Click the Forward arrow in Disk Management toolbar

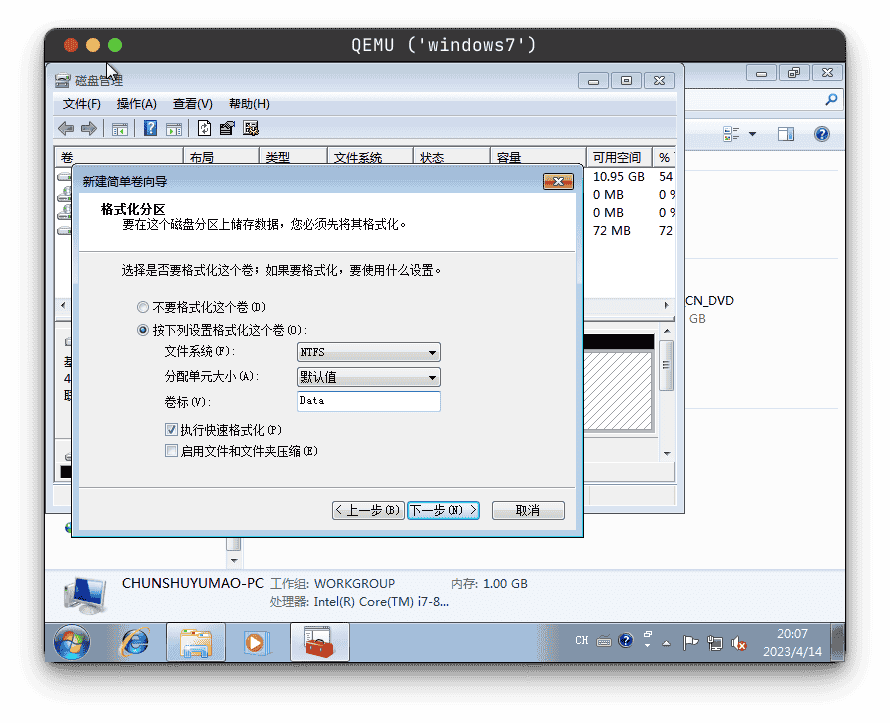tap(89, 129)
